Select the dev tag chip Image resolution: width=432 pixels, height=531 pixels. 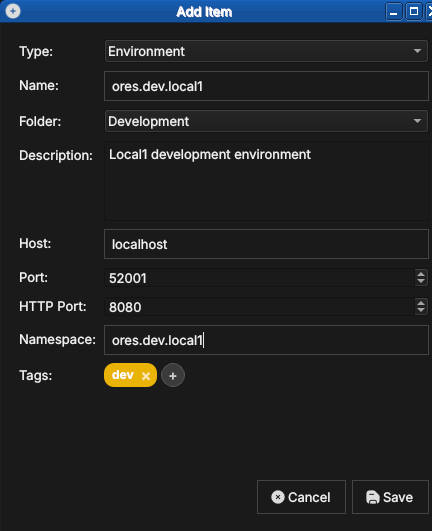coord(130,375)
